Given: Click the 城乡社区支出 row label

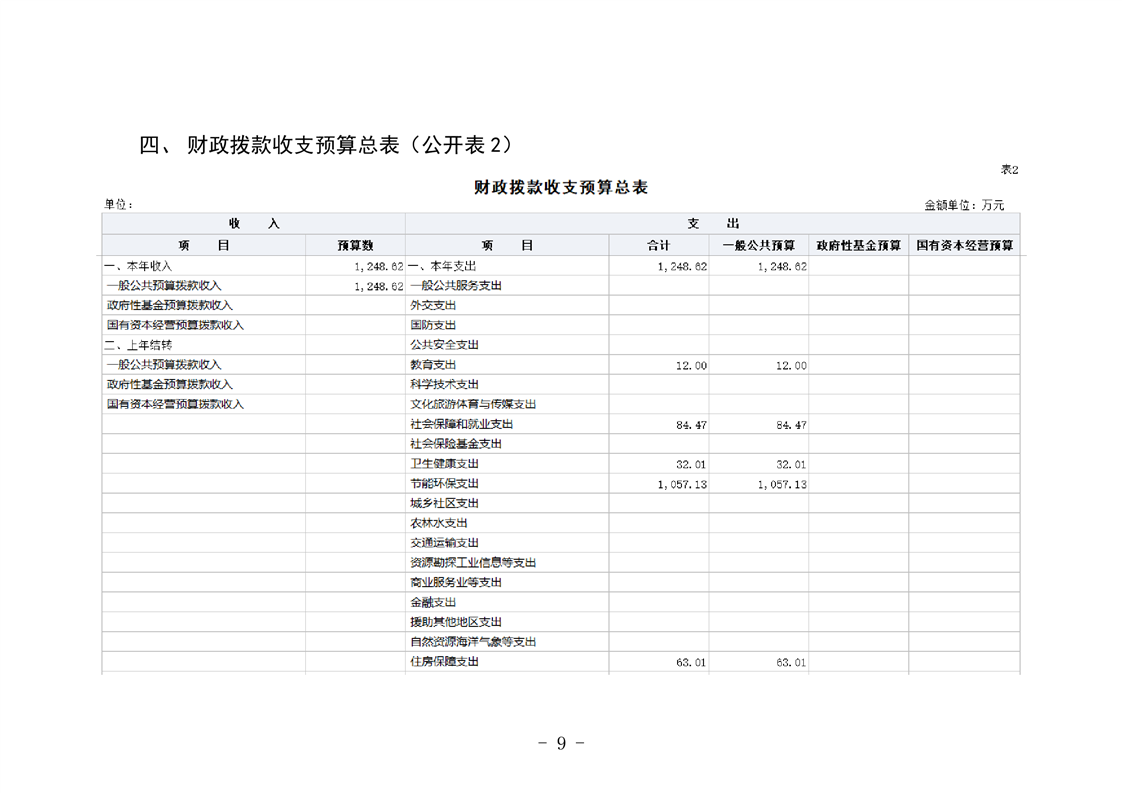Looking at the screenshot, I should (444, 503).
